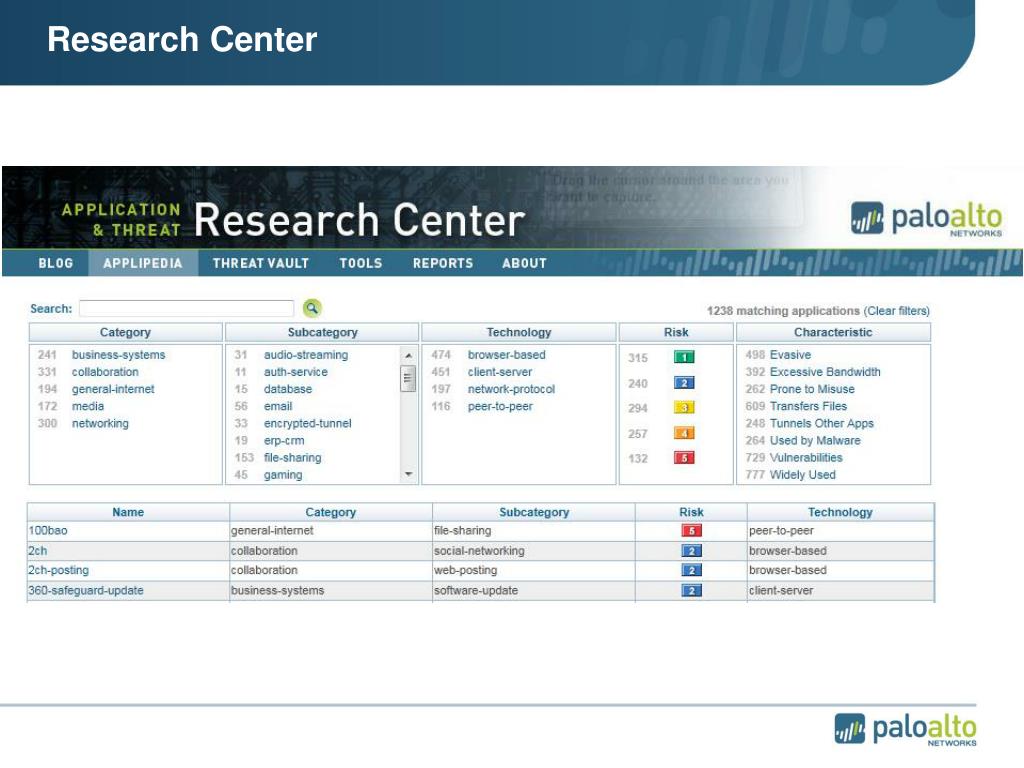The image size is (1024, 768).
Task: Open the Tools tab
Action: pyautogui.click(x=360, y=263)
